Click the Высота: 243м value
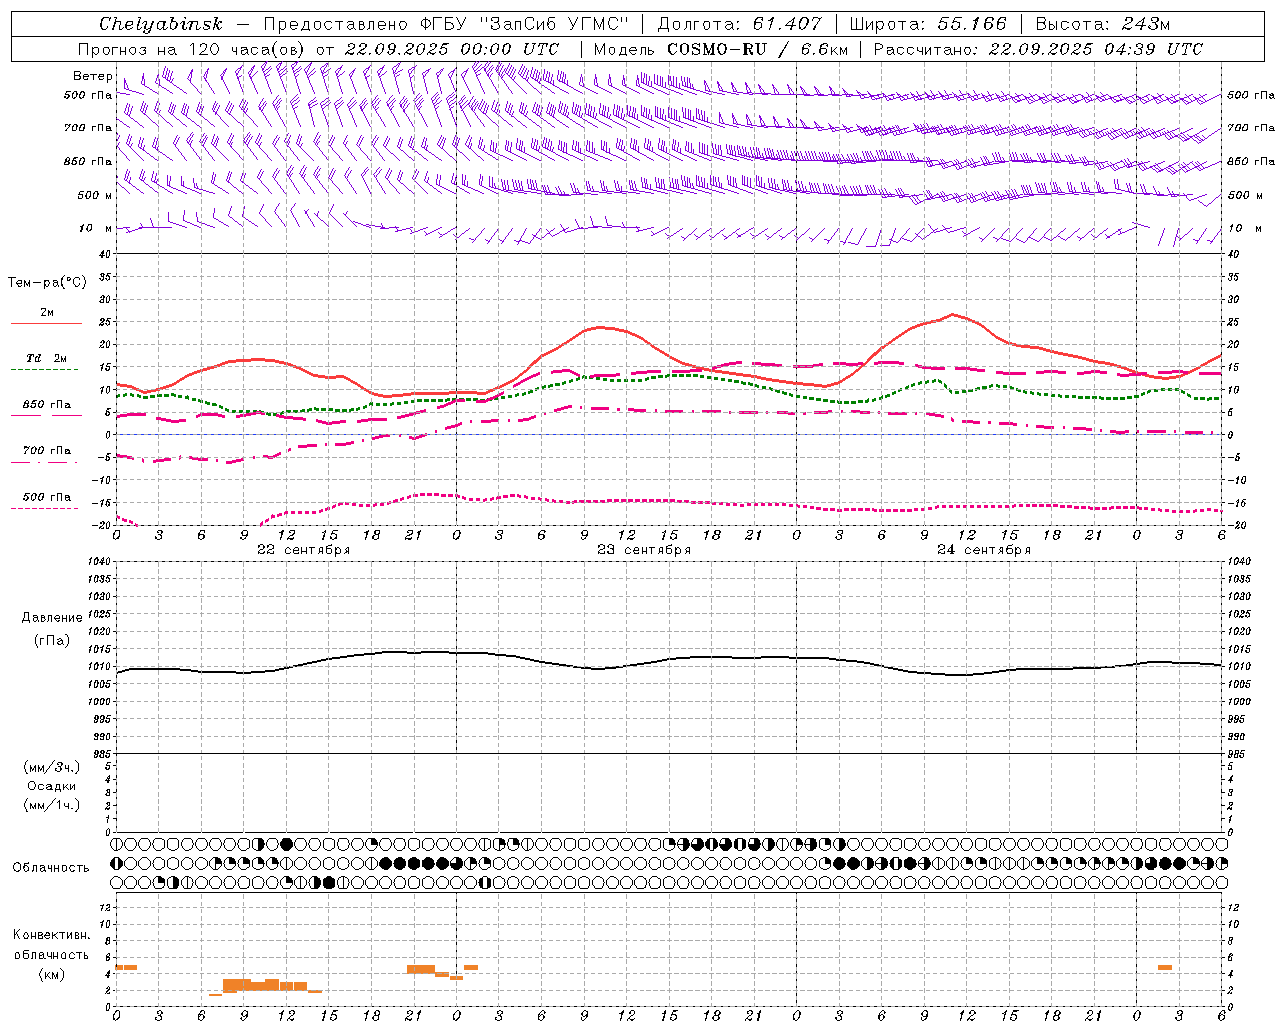Screen dimensions: 1280x1024 (1103, 24)
